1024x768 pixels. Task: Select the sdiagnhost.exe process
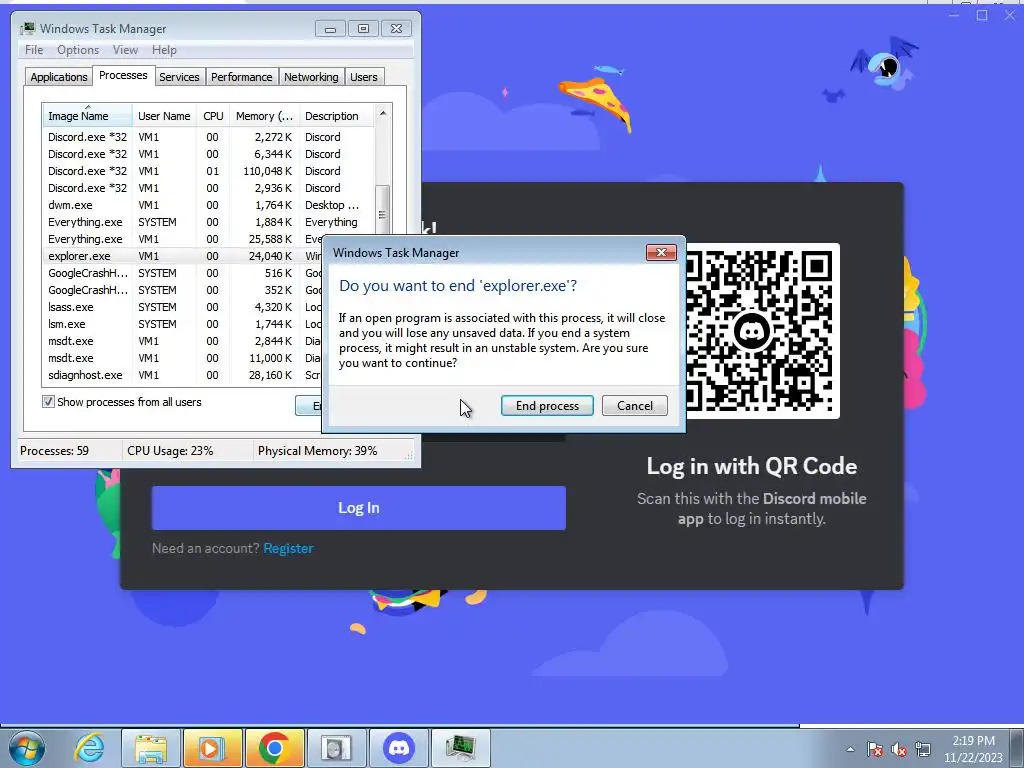(x=183, y=375)
